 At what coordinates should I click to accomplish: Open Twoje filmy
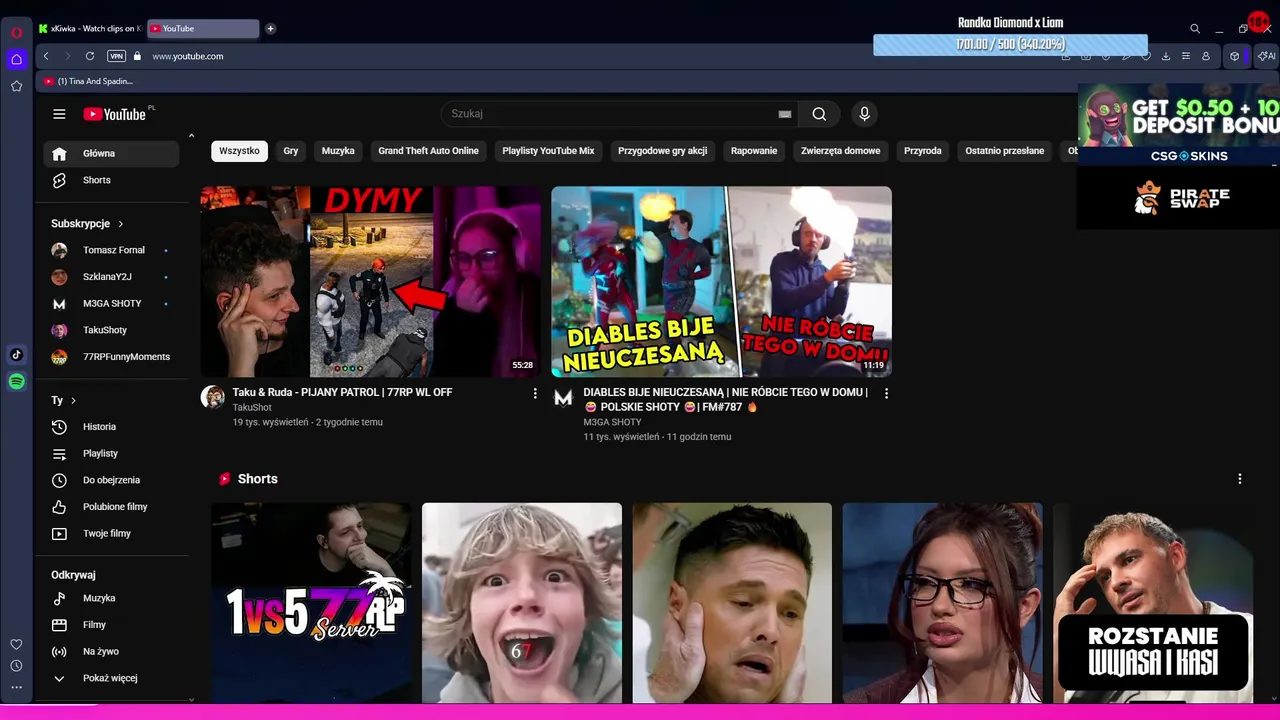click(111, 533)
